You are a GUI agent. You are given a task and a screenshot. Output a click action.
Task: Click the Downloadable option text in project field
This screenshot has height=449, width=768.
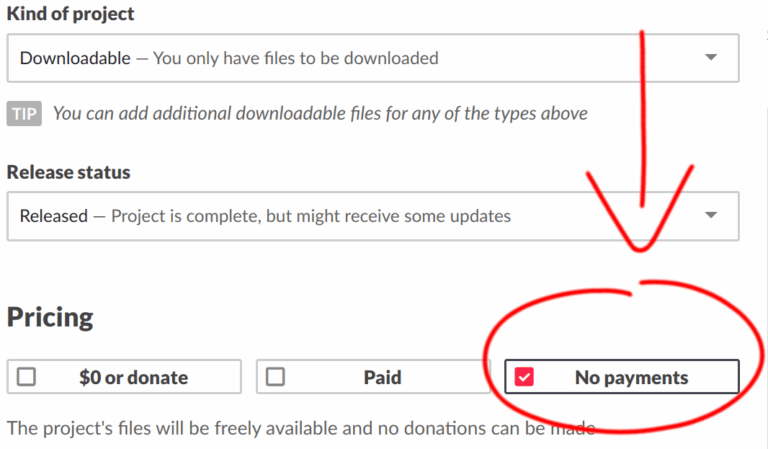tap(75, 58)
